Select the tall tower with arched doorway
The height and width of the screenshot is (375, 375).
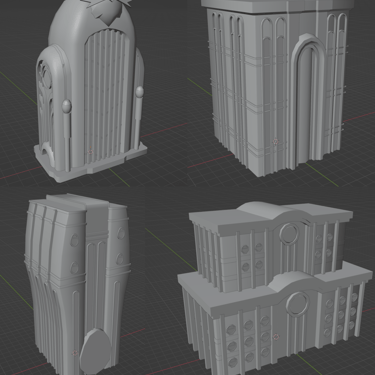coord(278,87)
